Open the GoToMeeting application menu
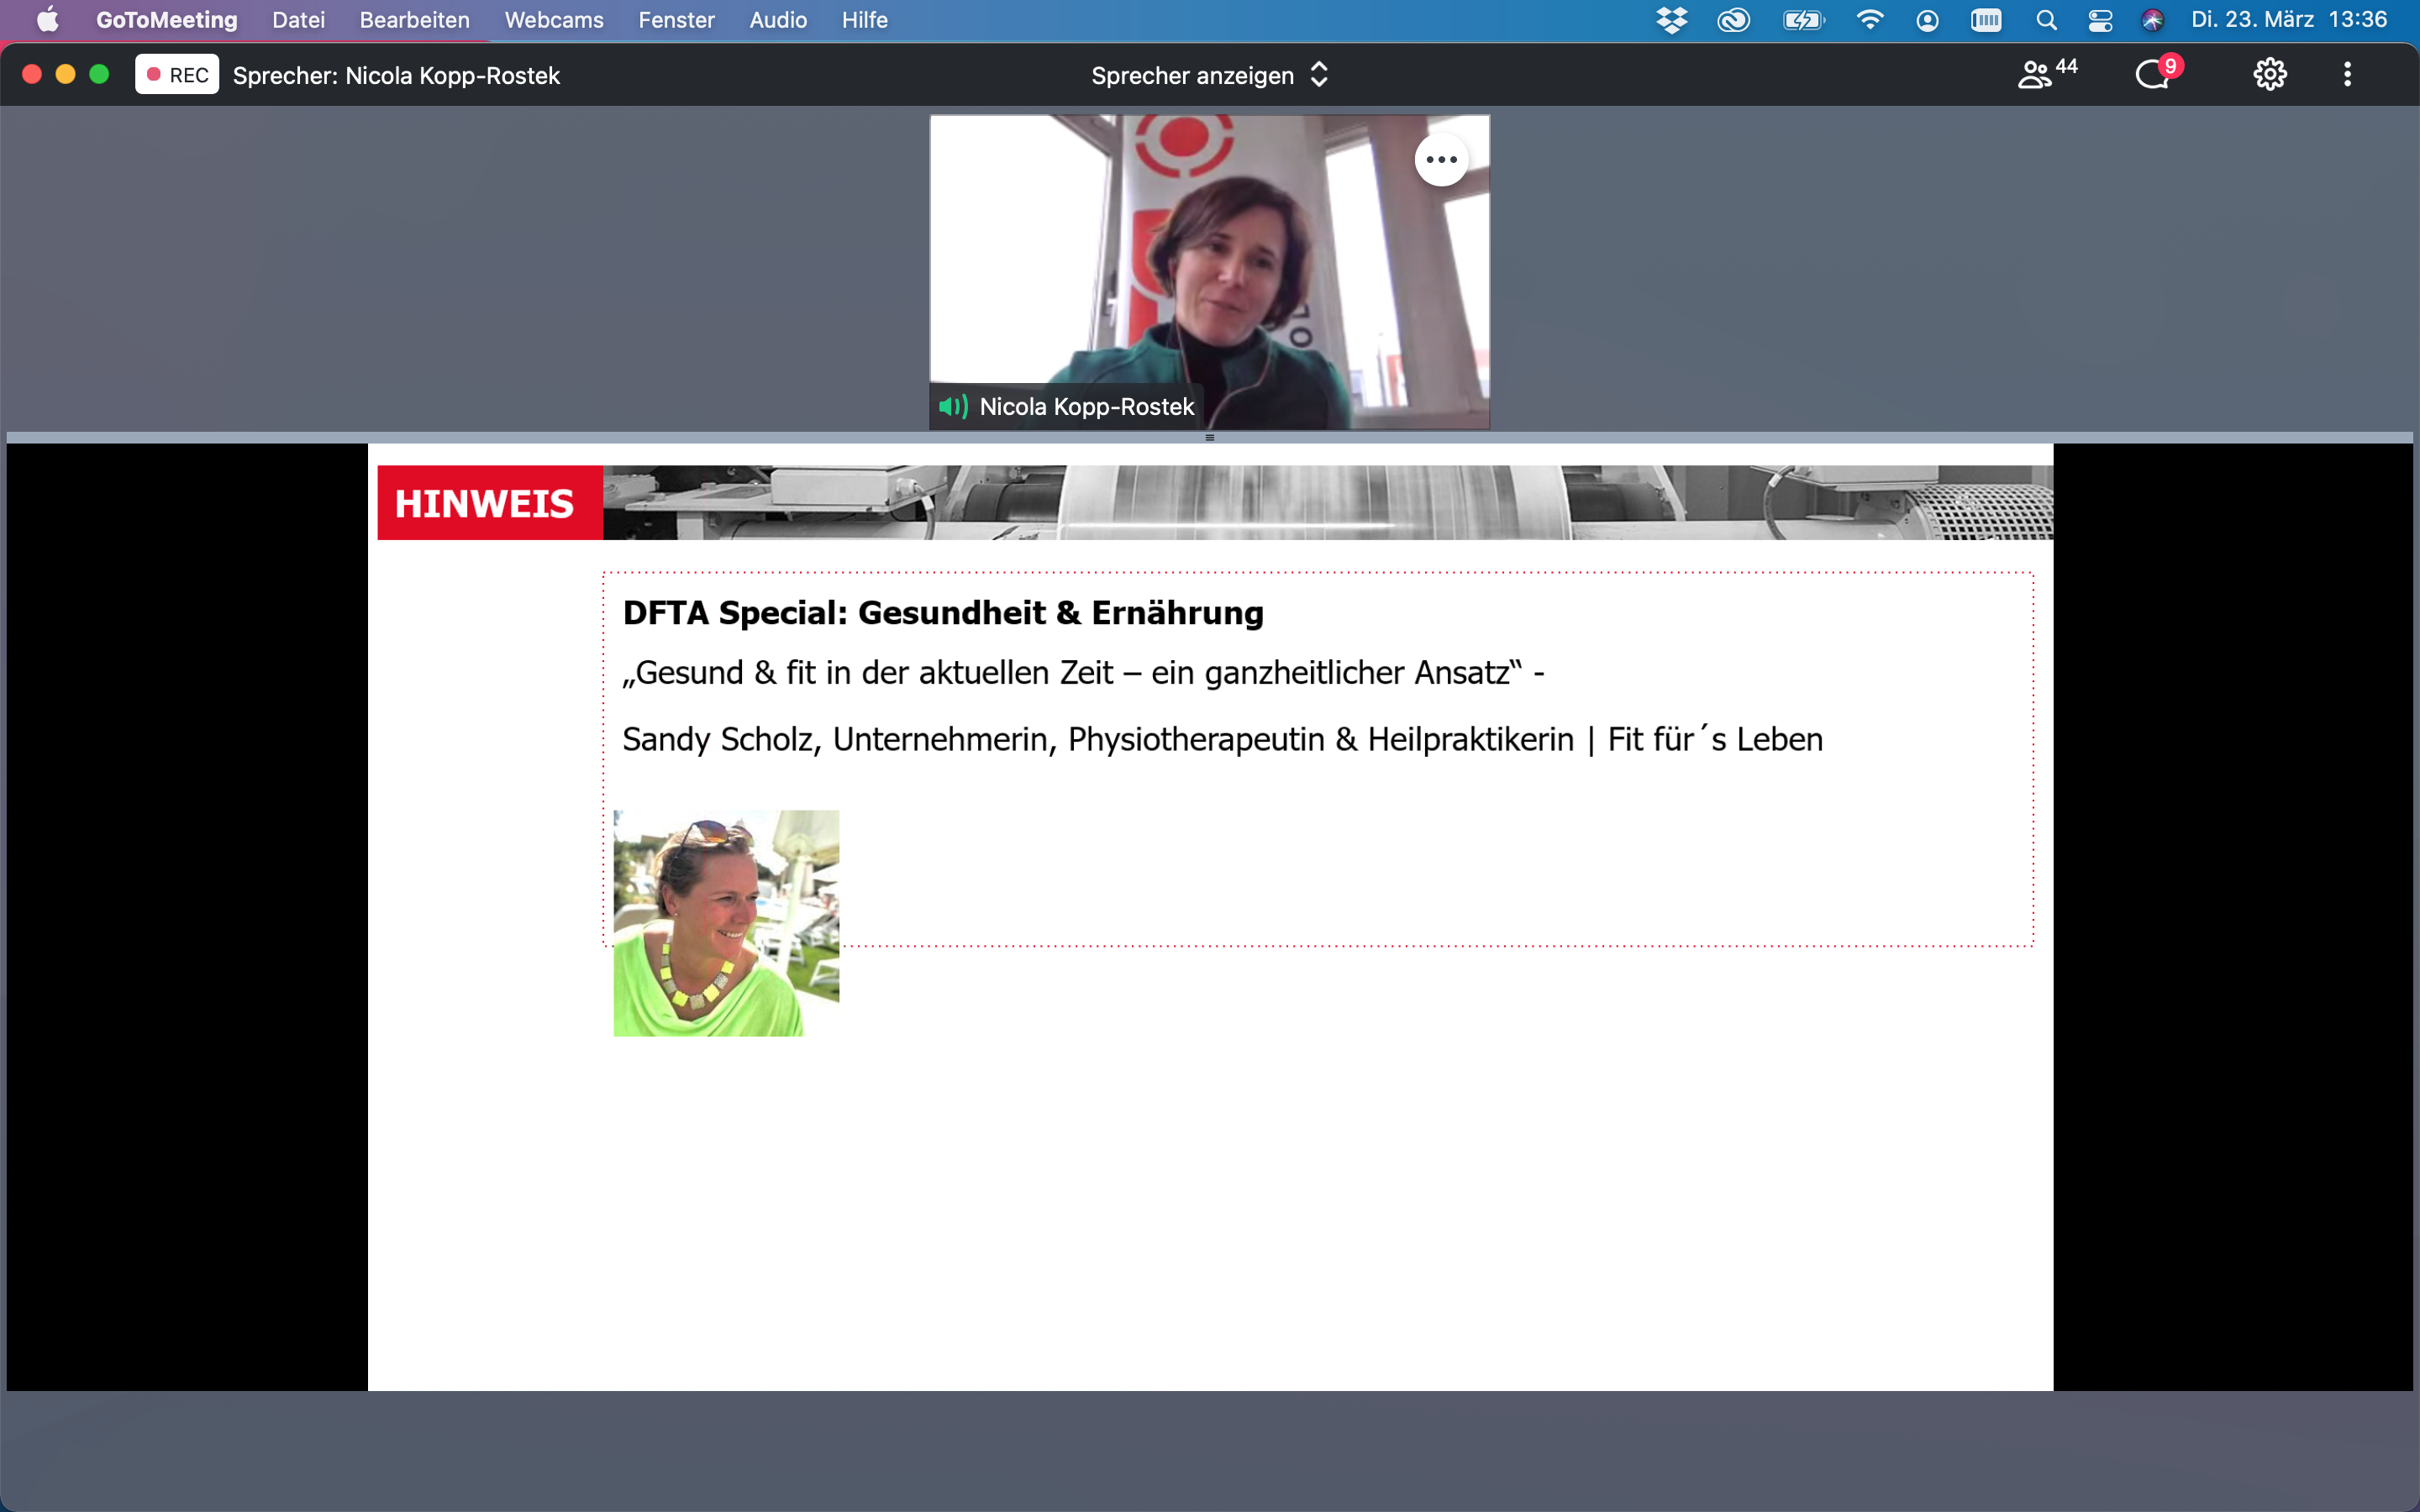Screen dimensions: 2420x1512 [167, 20]
